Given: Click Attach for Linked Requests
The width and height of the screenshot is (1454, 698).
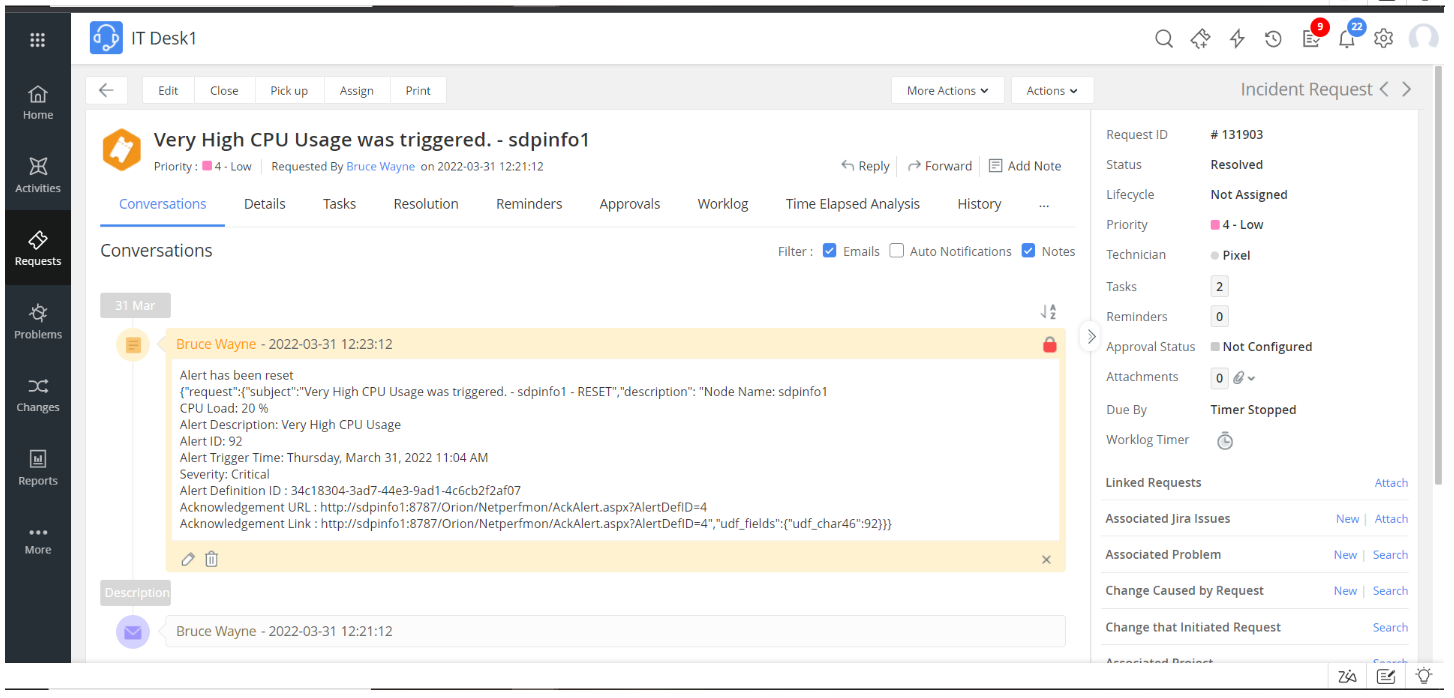Looking at the screenshot, I should tap(1391, 483).
